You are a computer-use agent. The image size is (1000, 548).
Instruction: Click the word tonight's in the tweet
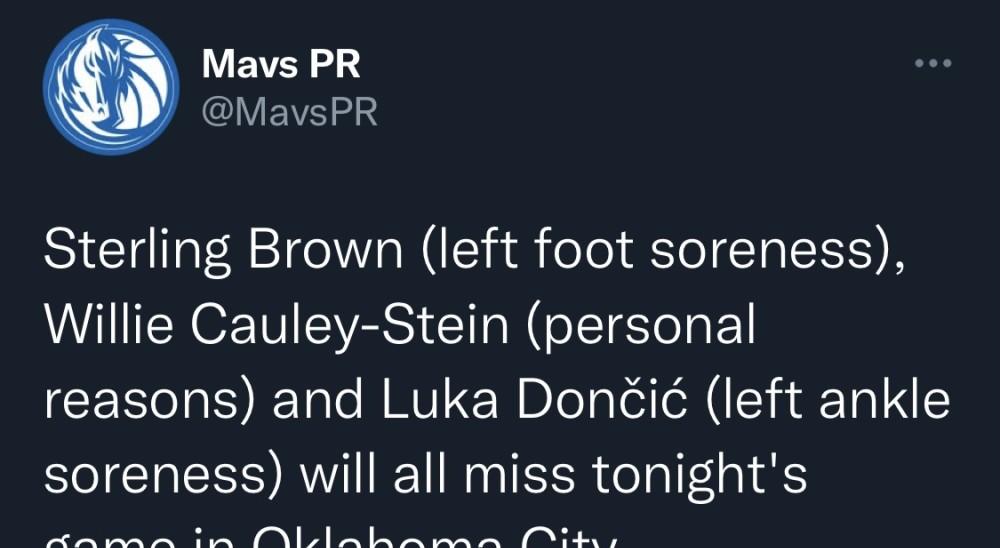tap(700, 476)
